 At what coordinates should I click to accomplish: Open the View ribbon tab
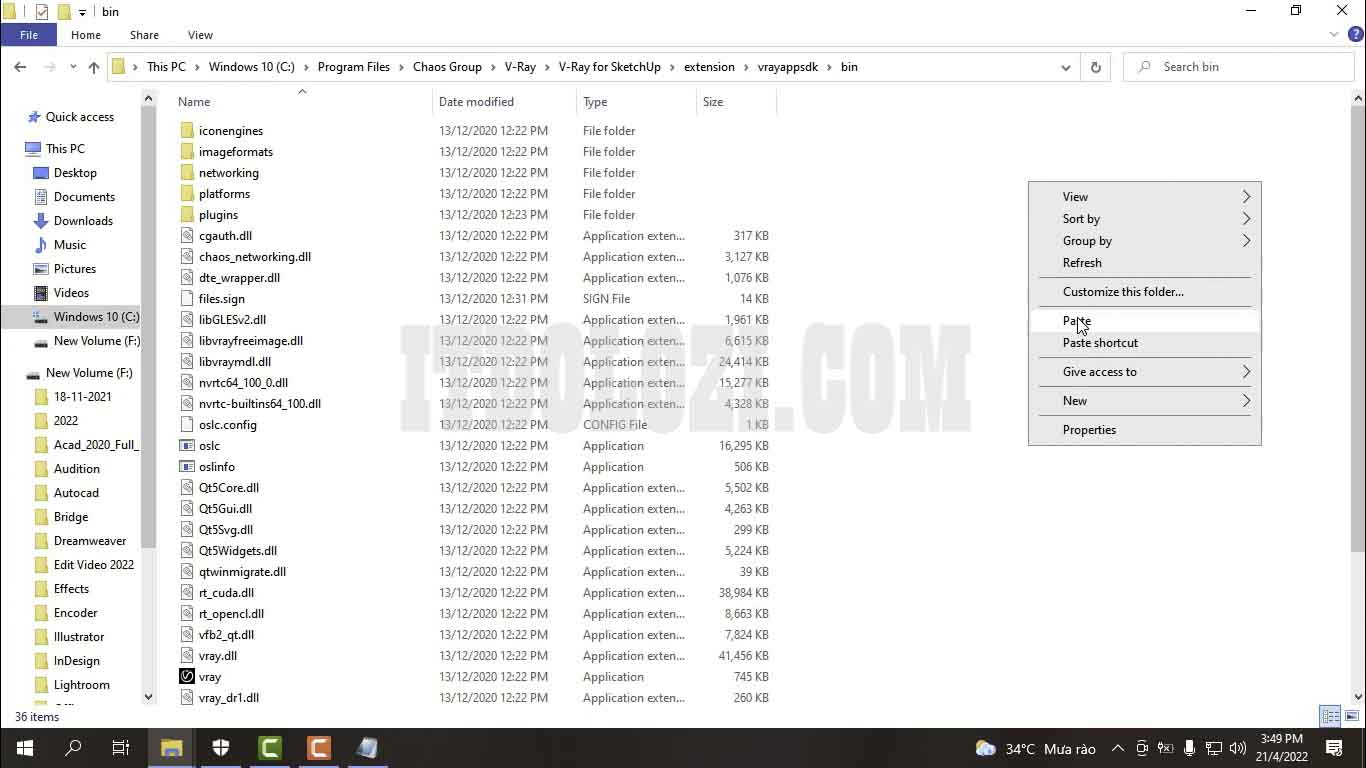(x=200, y=35)
